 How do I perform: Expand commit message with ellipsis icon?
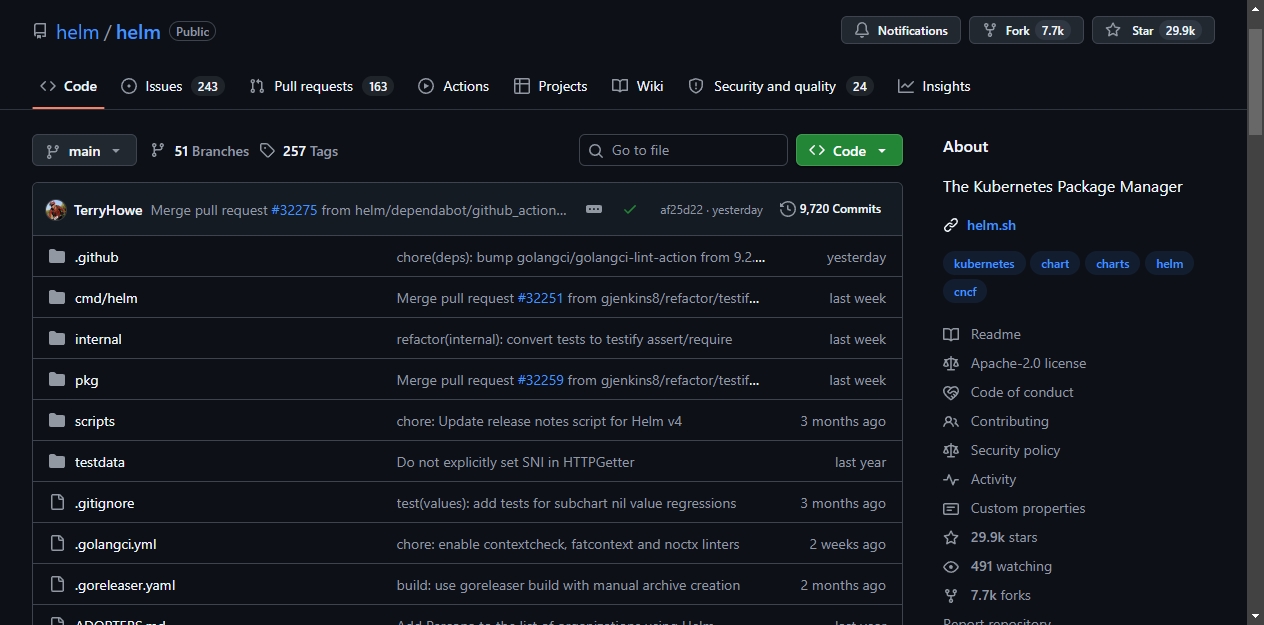click(594, 209)
